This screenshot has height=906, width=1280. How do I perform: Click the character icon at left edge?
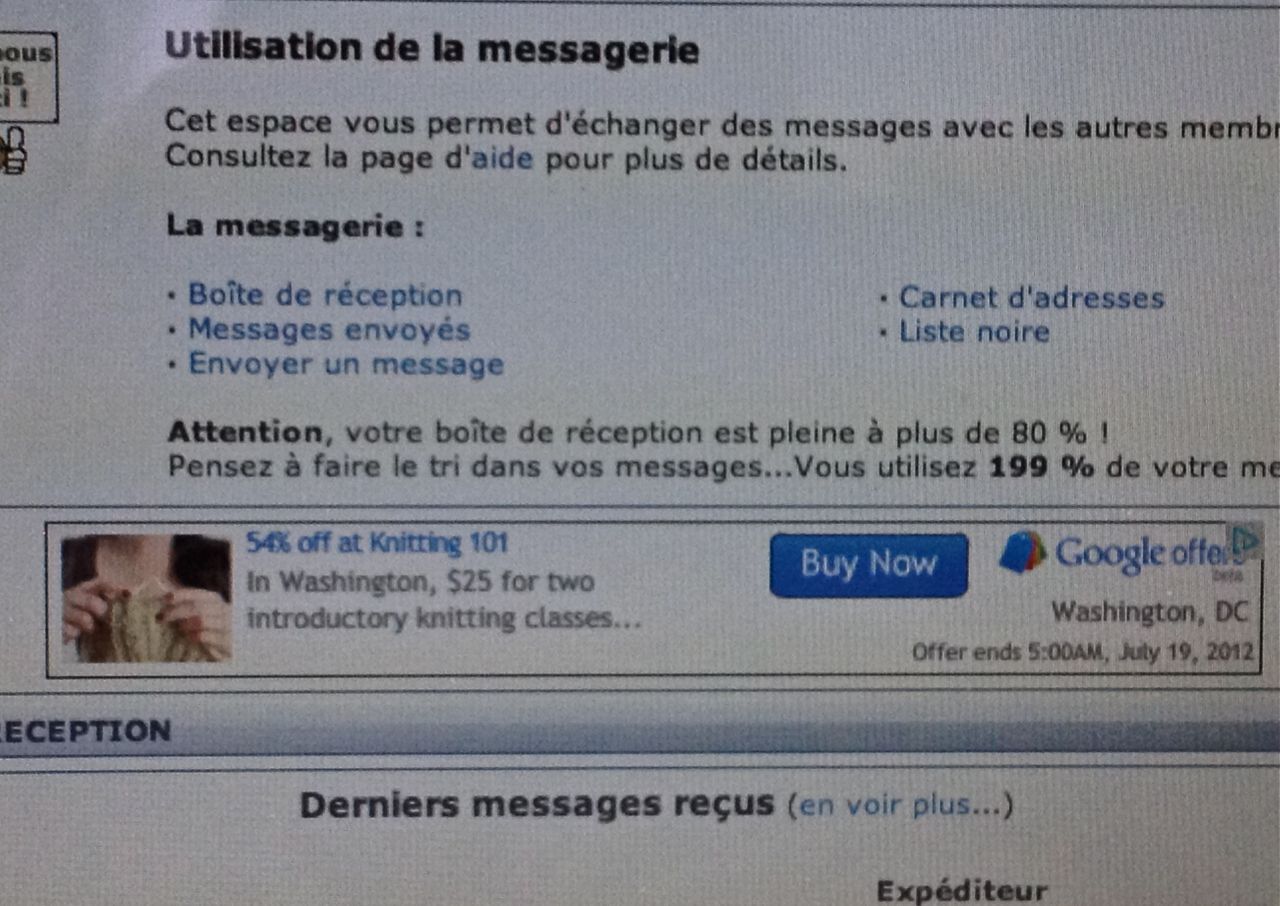(x=14, y=150)
